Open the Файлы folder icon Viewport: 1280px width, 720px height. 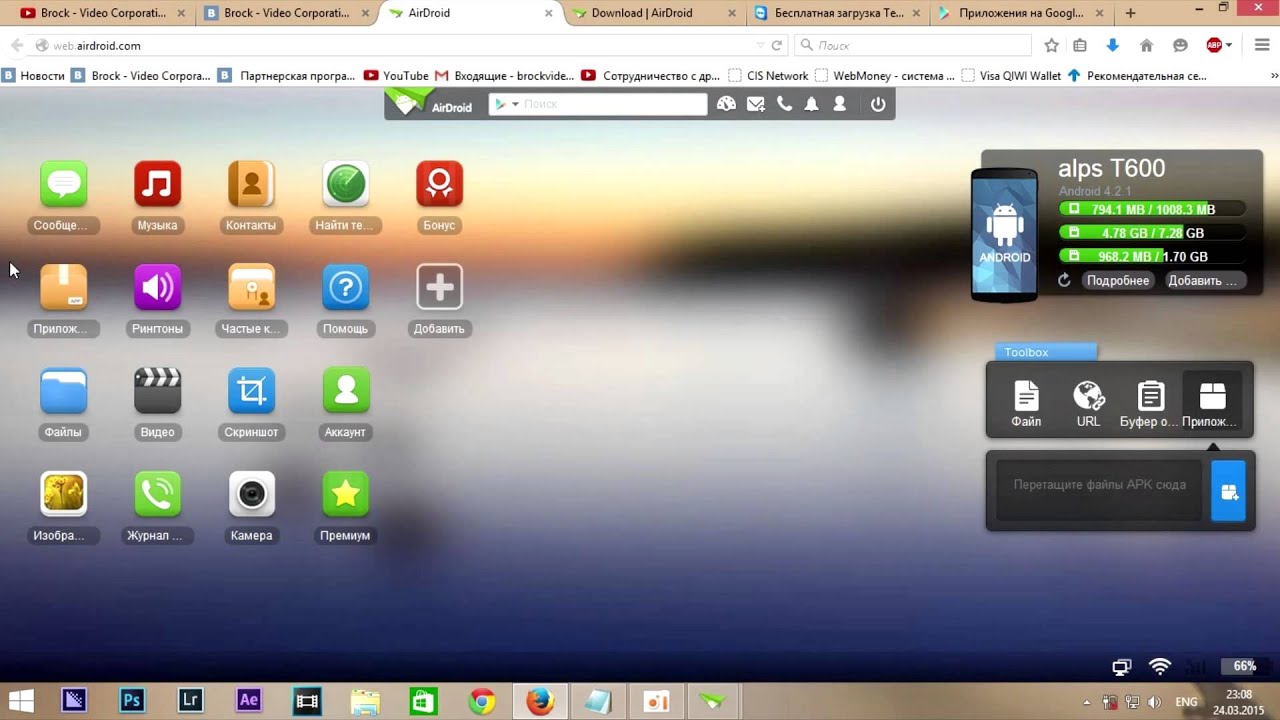[x=63, y=391]
